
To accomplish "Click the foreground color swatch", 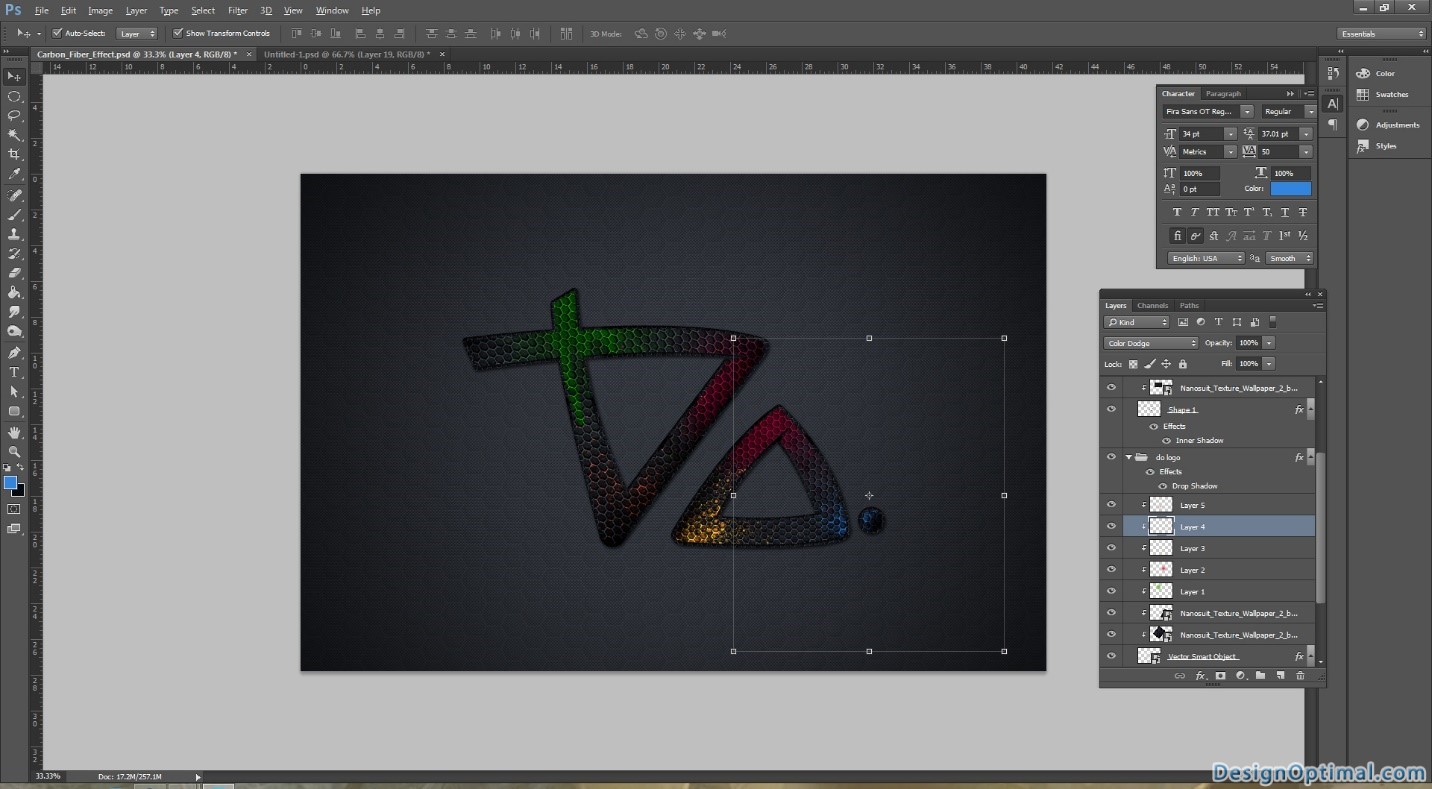I will (x=10, y=483).
